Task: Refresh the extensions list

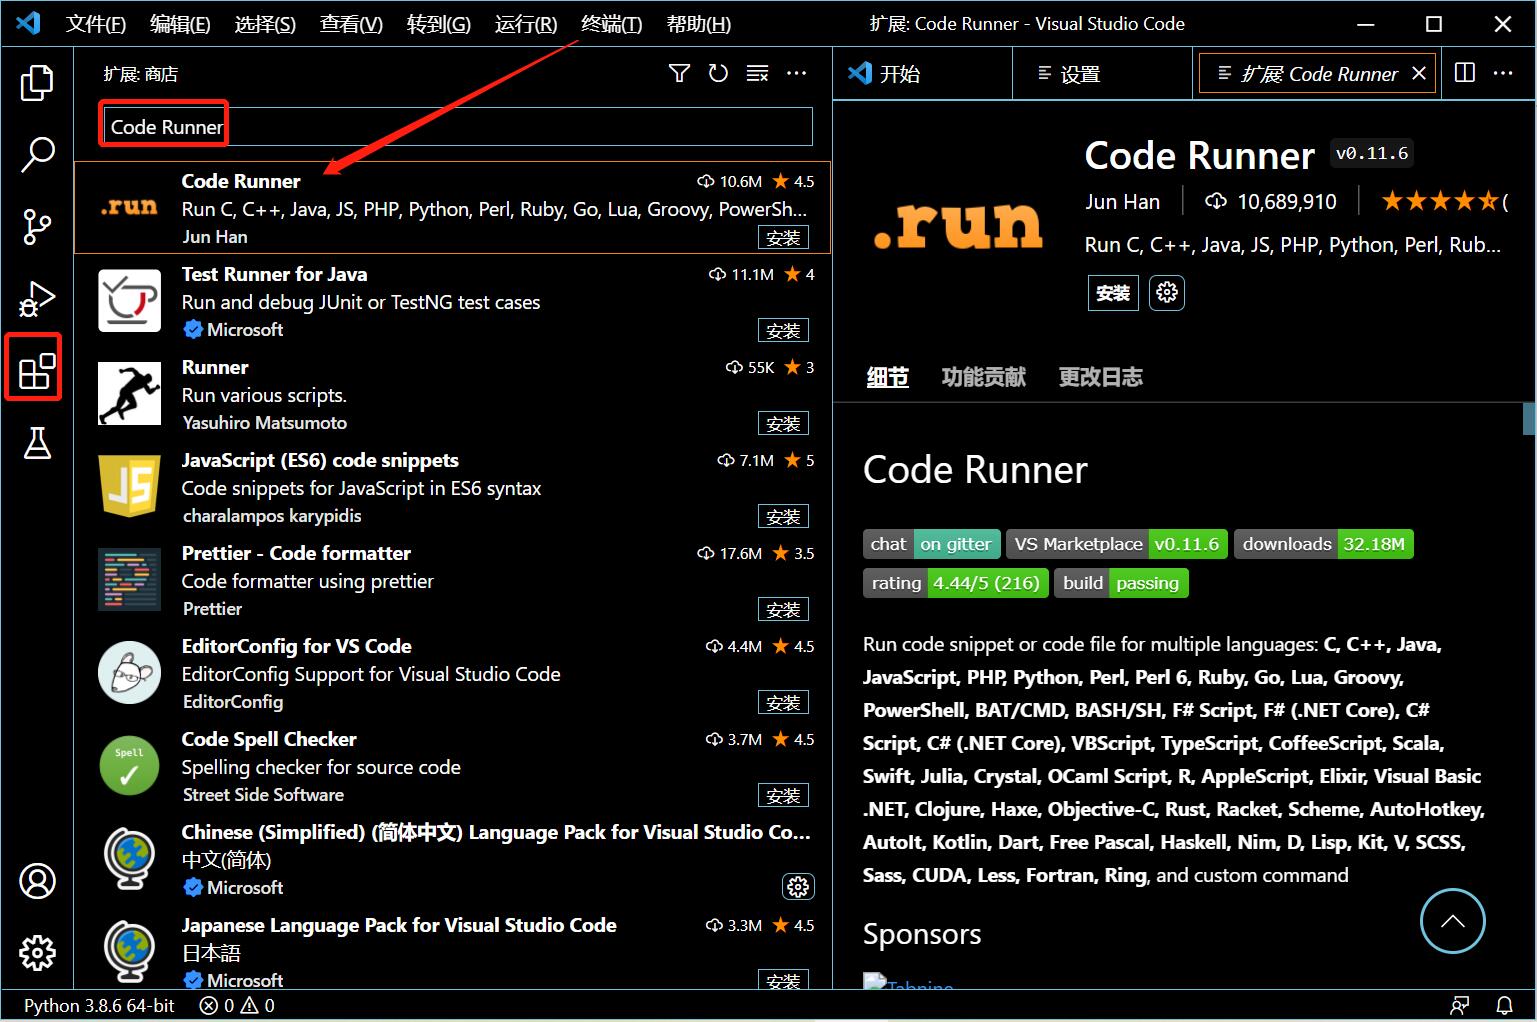Action: [x=718, y=73]
